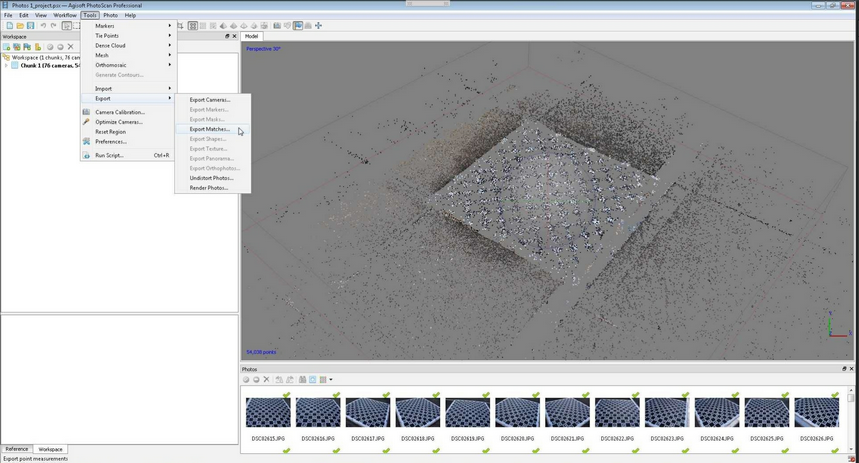This screenshot has height=463, width=859.
Task: Switch to the Workspace bottom tab
Action: coord(50,449)
